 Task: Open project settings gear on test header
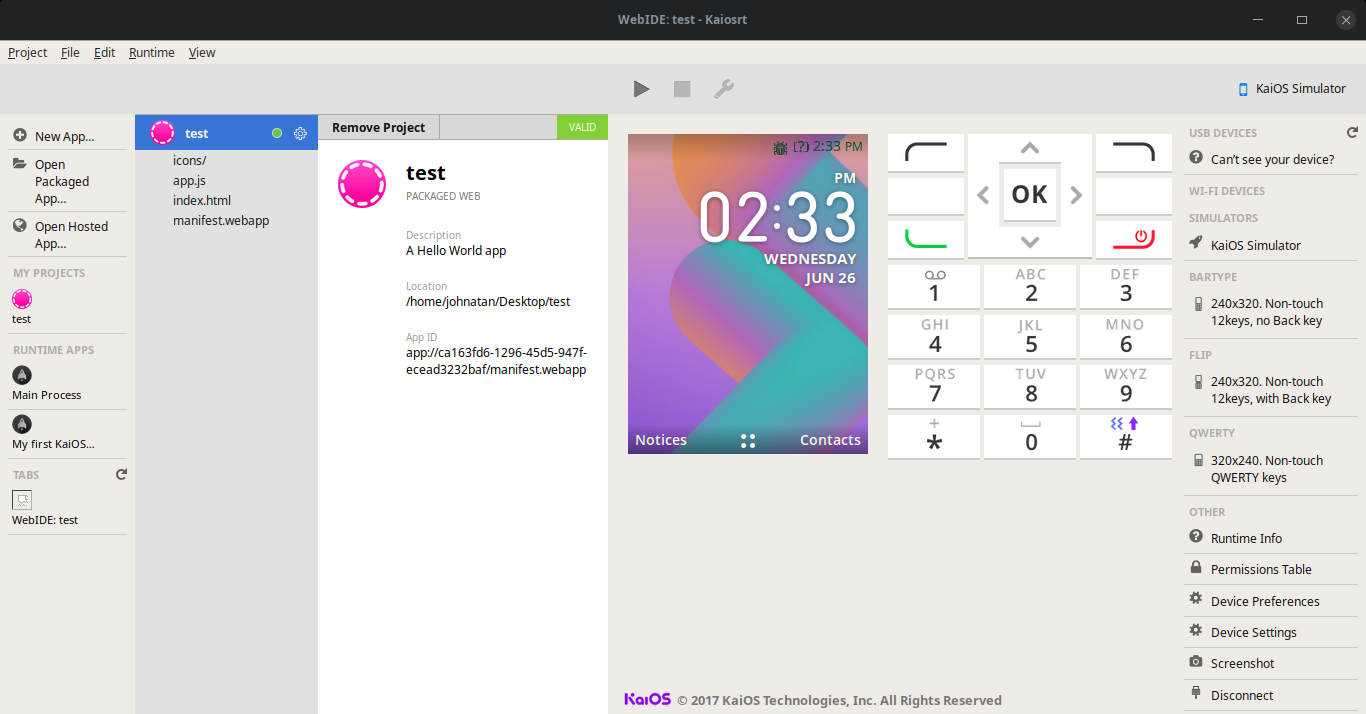[x=300, y=133]
